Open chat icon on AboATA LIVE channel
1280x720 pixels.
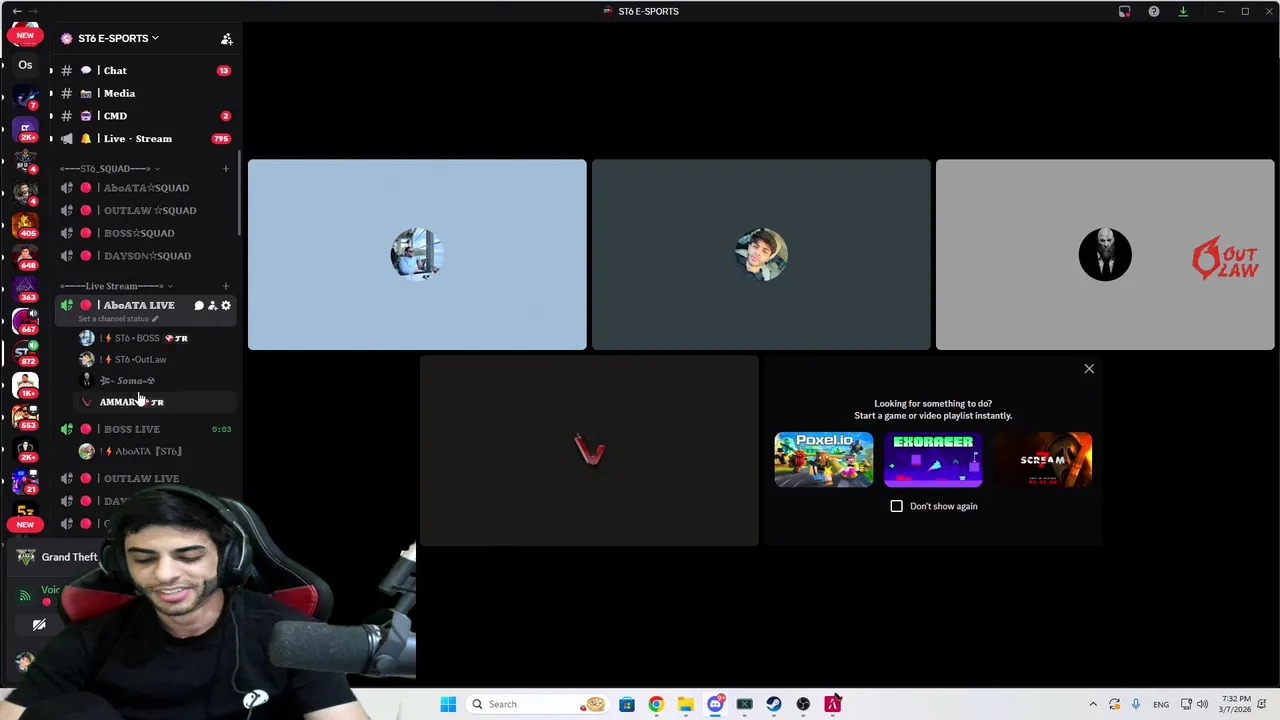199,305
